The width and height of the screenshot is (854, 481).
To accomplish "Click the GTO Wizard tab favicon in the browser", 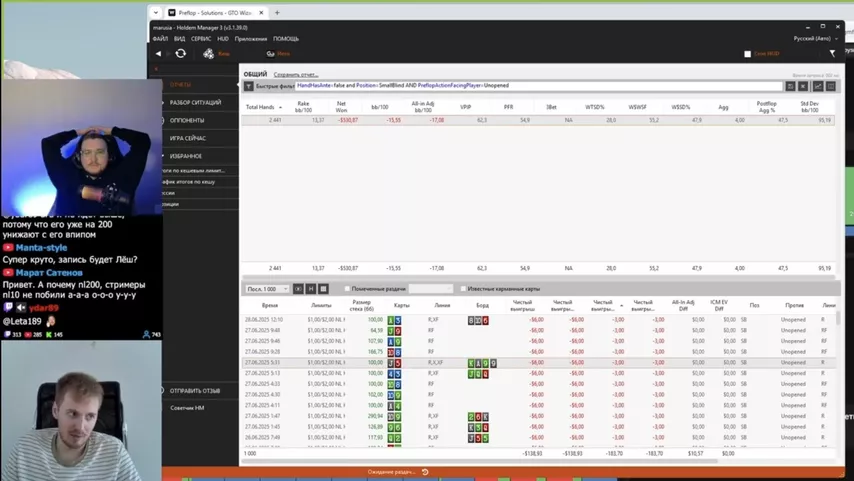I will (172, 13).
